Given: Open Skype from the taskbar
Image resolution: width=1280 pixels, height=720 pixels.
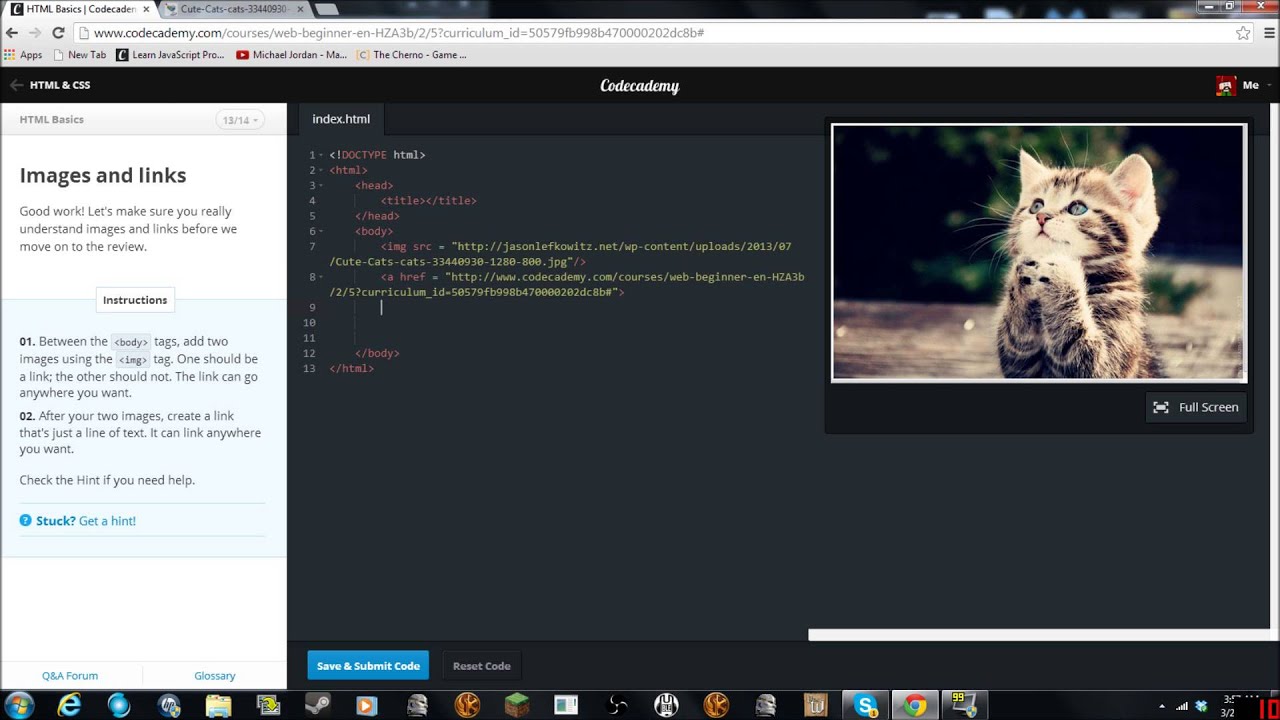Looking at the screenshot, I should (x=866, y=705).
